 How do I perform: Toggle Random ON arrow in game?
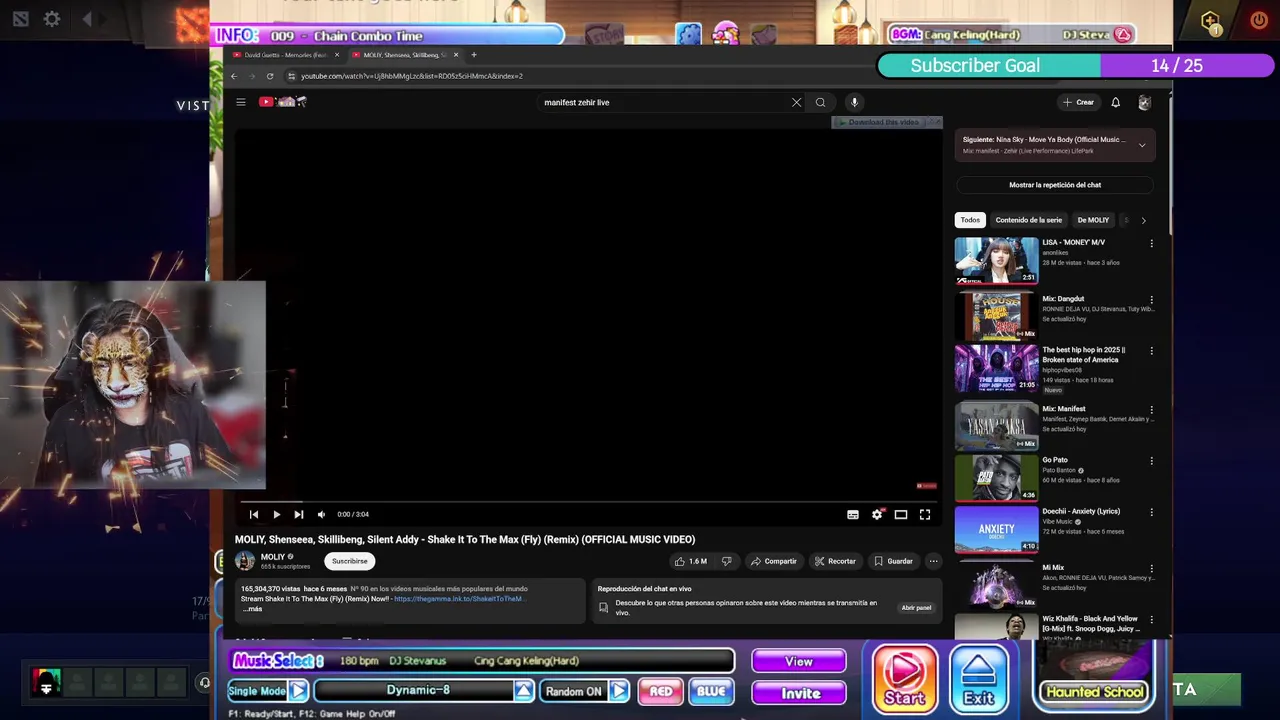click(619, 691)
